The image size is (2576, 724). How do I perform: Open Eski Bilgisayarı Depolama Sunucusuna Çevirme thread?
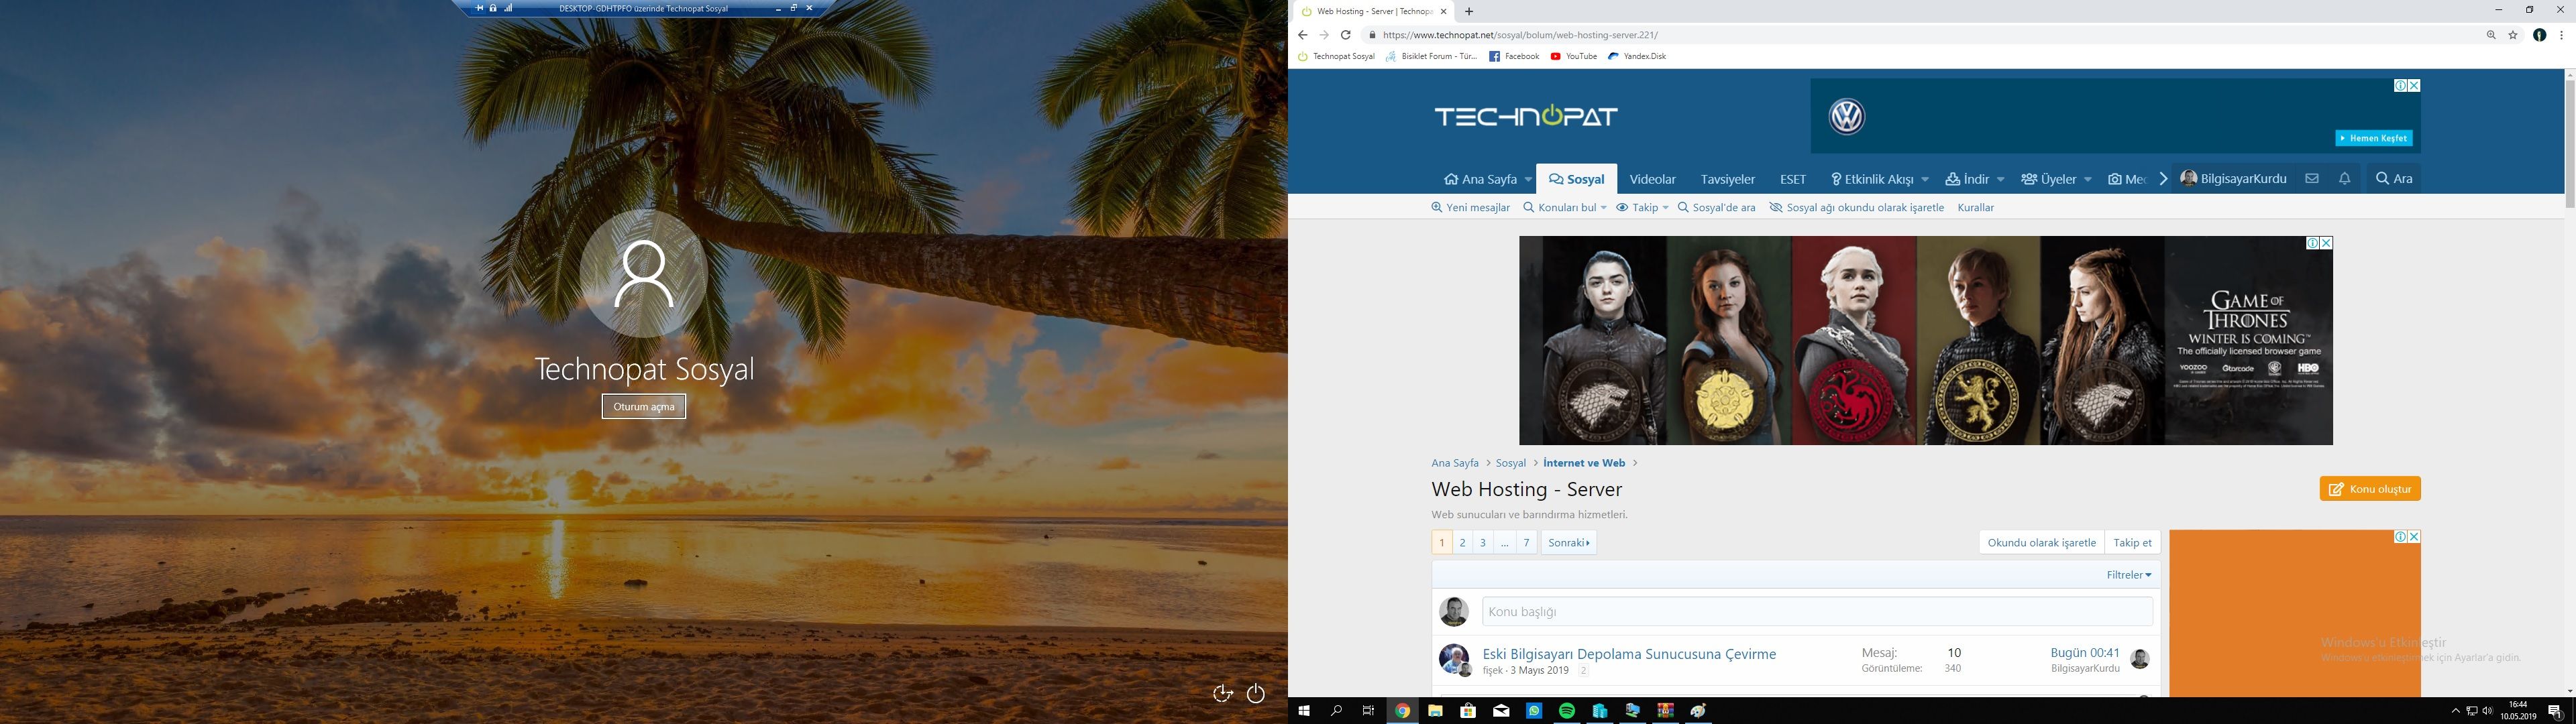point(1628,654)
